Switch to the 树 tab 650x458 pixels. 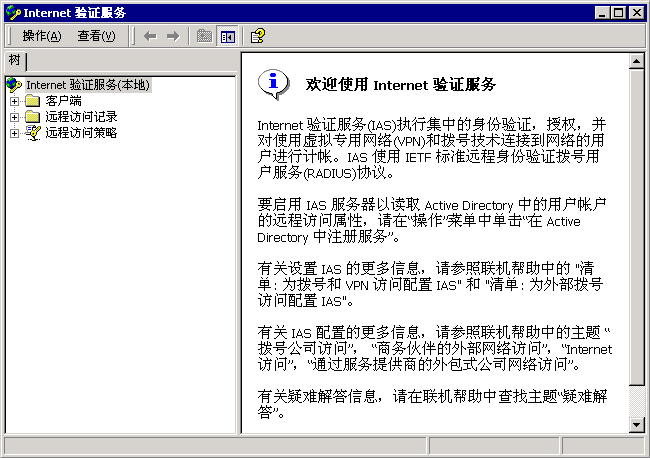15,61
